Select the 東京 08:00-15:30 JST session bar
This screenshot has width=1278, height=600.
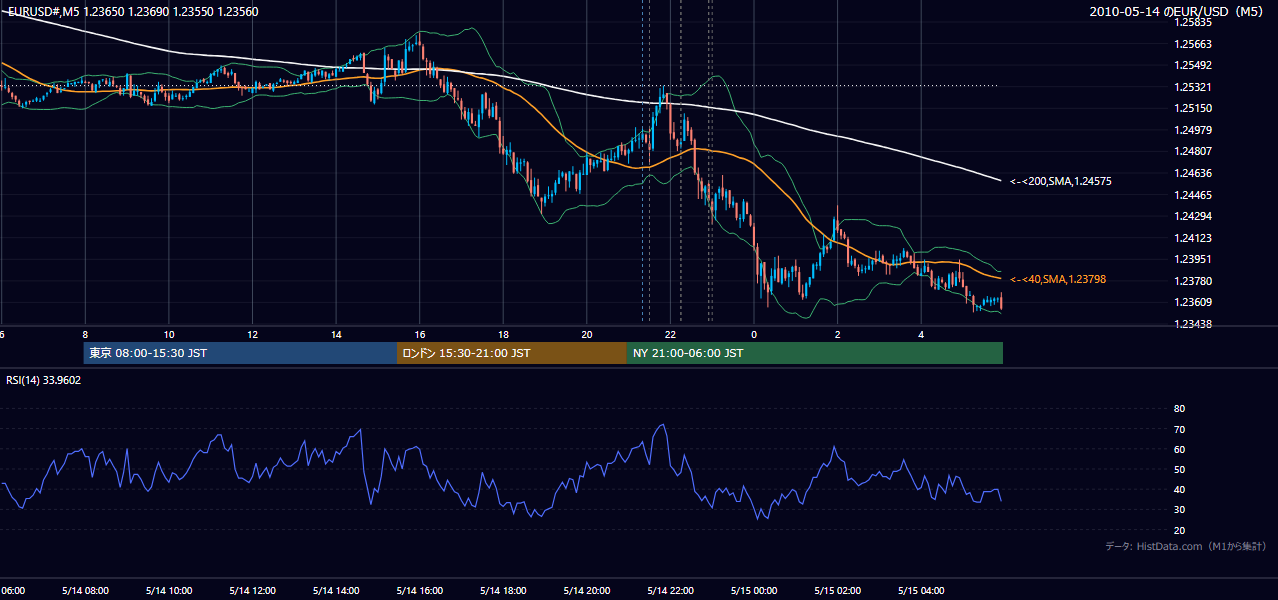[x=241, y=353]
